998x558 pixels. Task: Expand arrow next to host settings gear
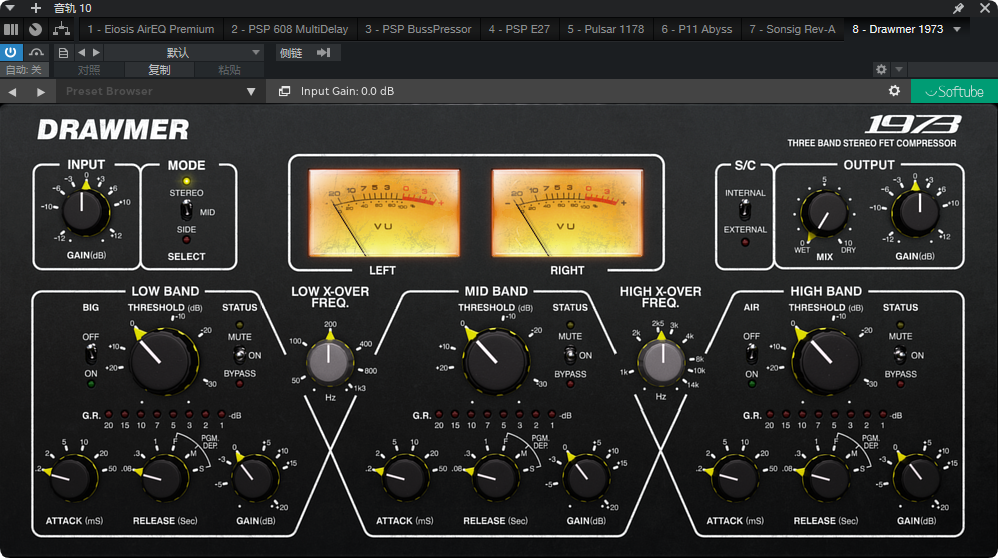click(899, 69)
